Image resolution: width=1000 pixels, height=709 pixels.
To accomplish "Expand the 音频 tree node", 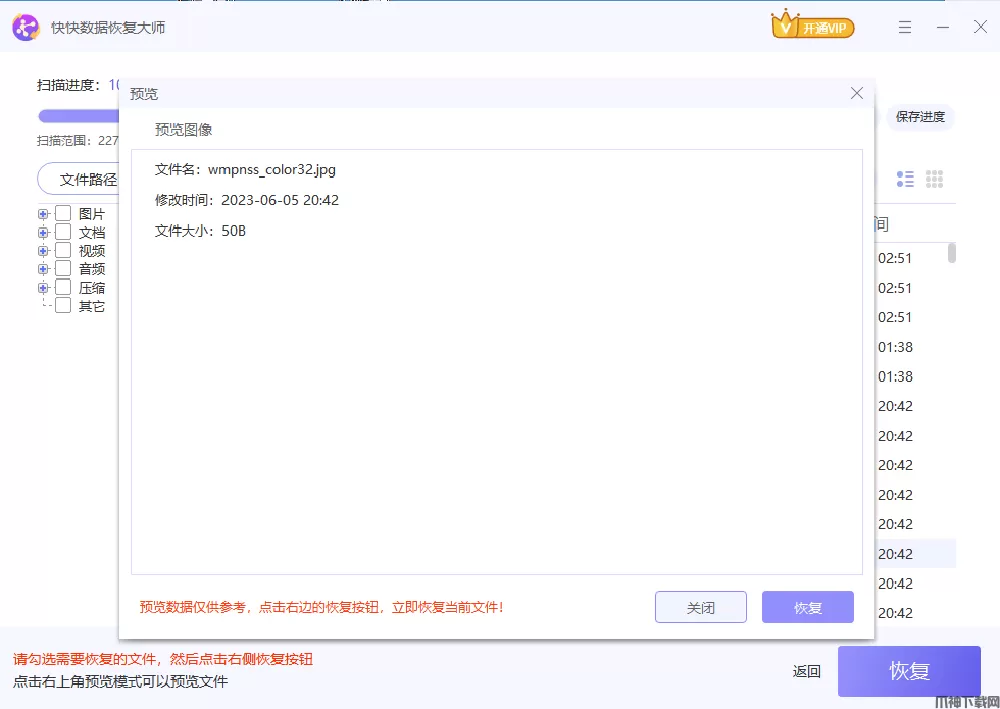I will pyautogui.click(x=43, y=269).
